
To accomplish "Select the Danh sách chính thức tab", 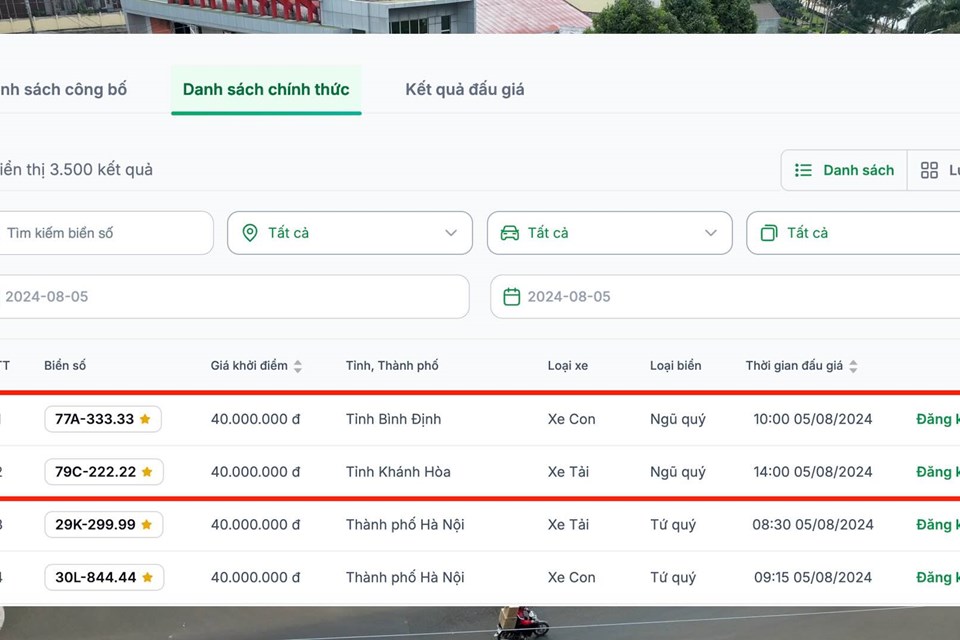I will pyautogui.click(x=266, y=90).
